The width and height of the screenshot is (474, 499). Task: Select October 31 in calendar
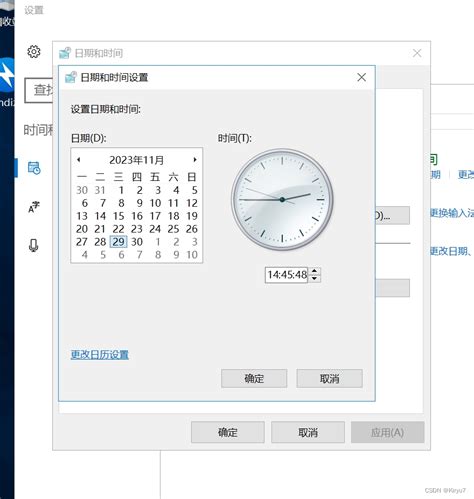(x=100, y=190)
